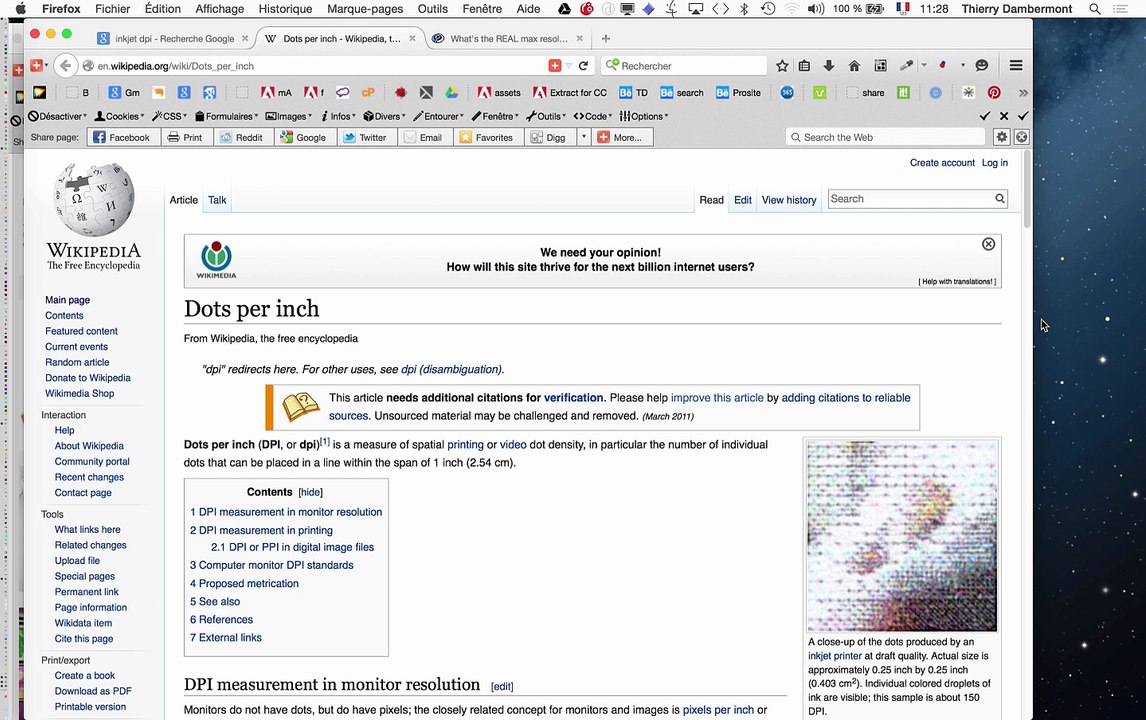Dismiss the Wikimedia opinion banner

pos(988,244)
